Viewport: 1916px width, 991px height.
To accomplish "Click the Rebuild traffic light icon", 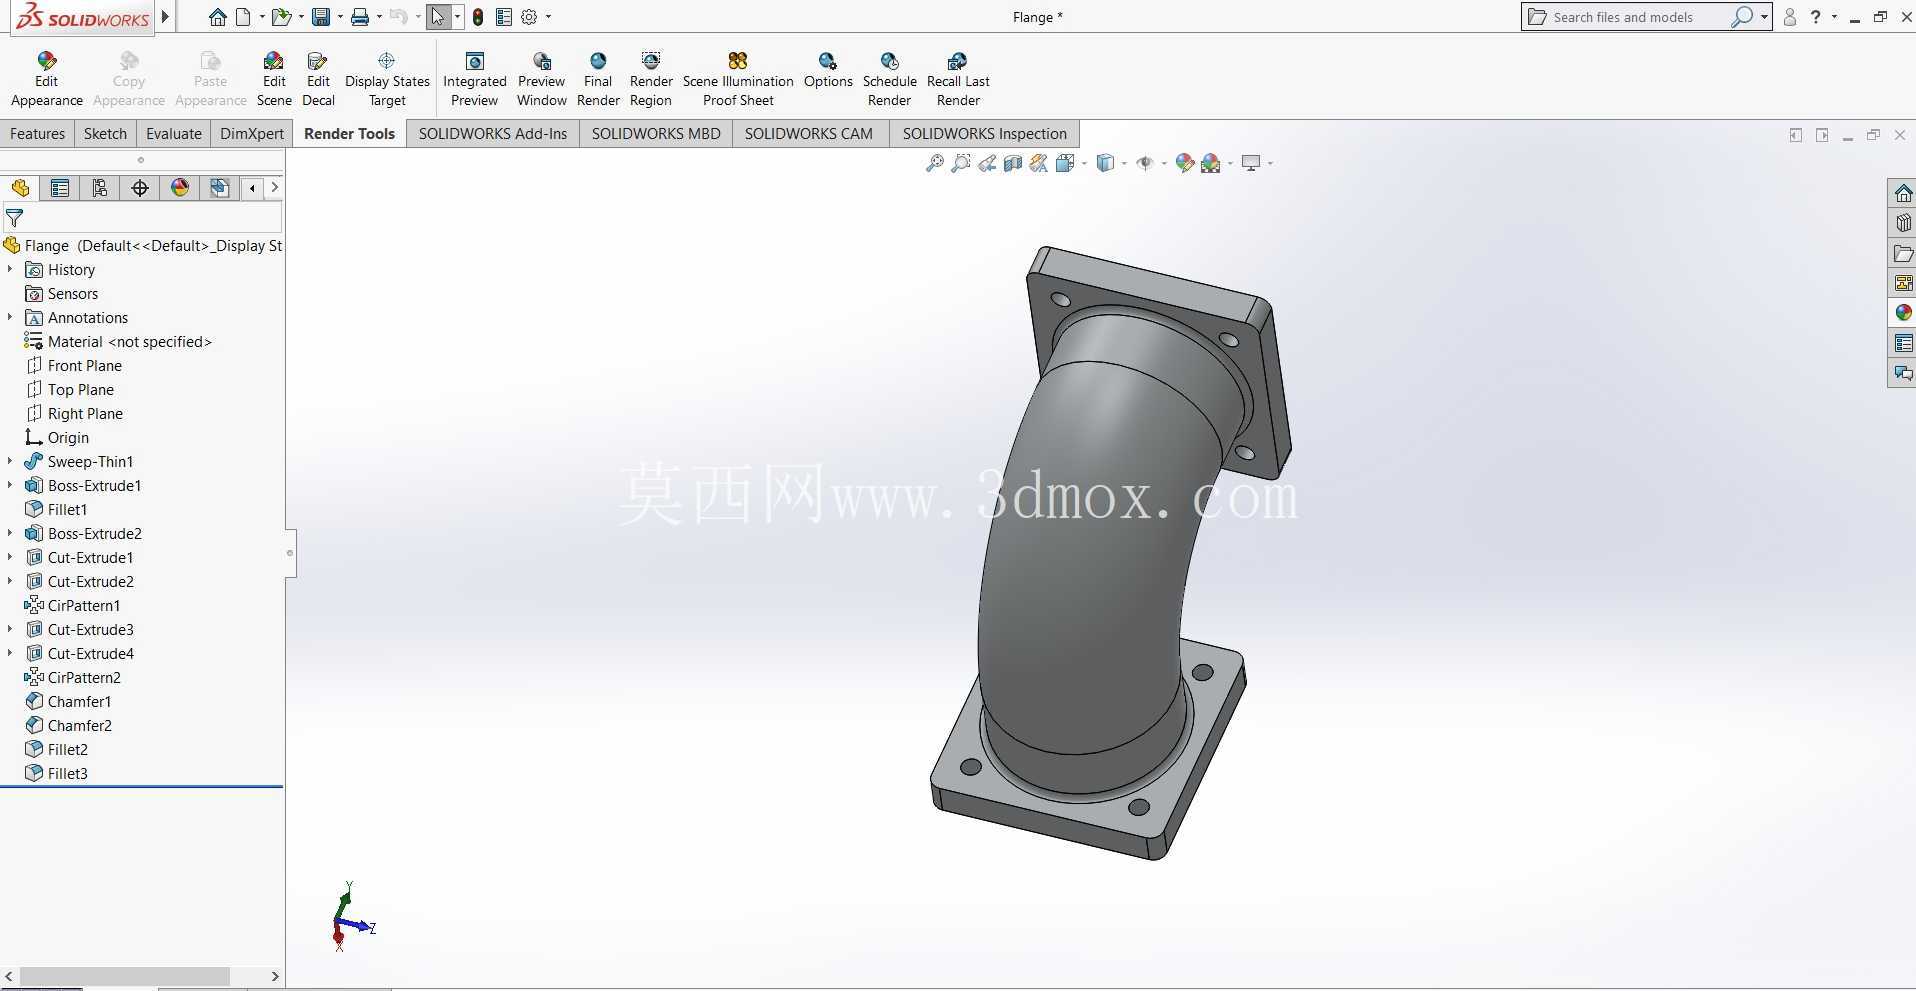I will [478, 17].
